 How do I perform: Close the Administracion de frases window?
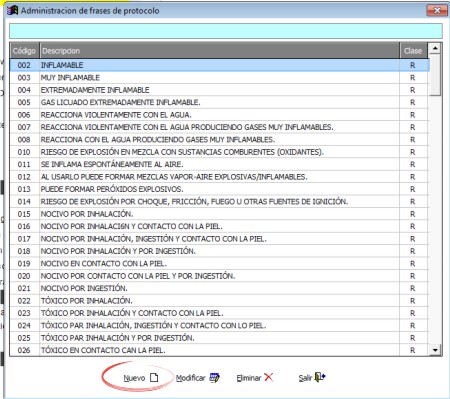(x=437, y=10)
